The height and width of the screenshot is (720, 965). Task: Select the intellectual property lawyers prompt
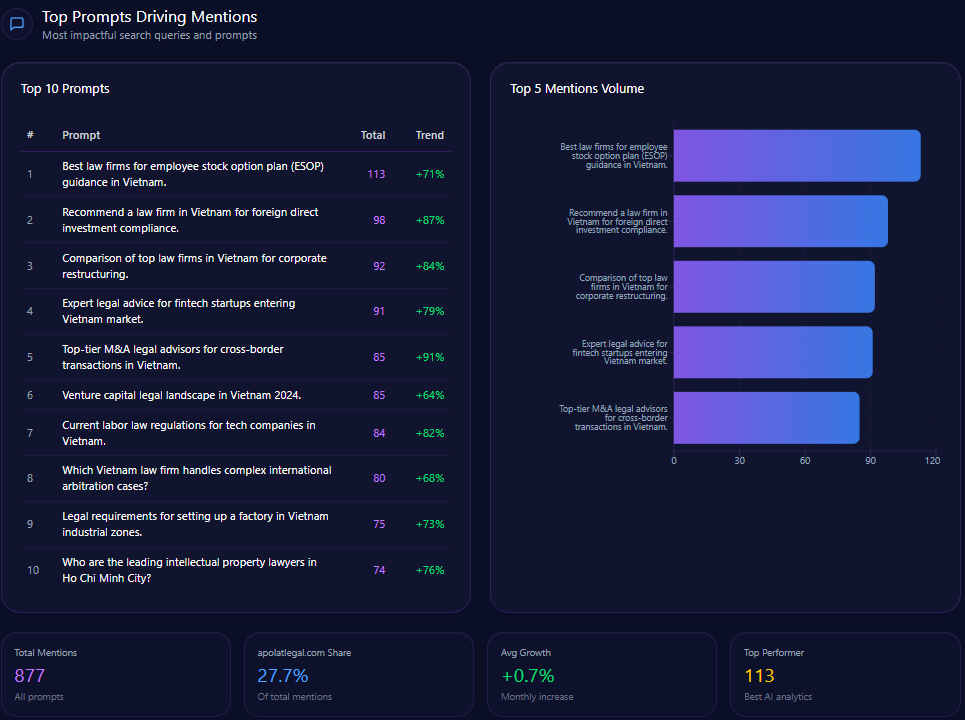(x=189, y=570)
